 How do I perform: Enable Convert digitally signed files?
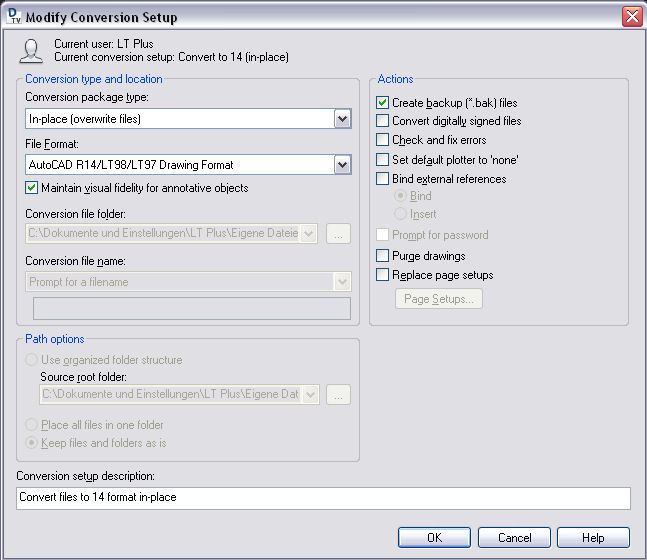[x=383, y=121]
